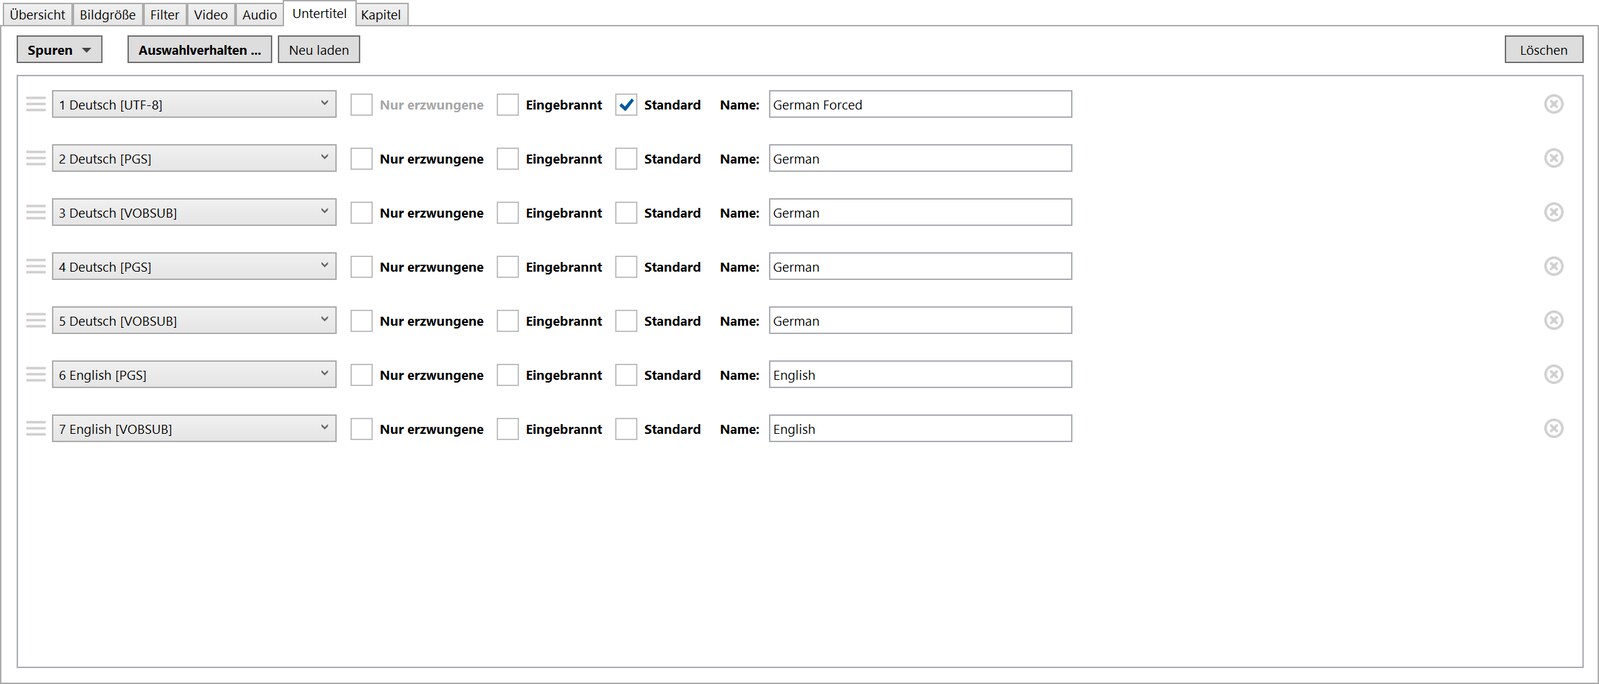Open the Kapitel tab
The height and width of the screenshot is (684, 1599).
[x=381, y=15]
